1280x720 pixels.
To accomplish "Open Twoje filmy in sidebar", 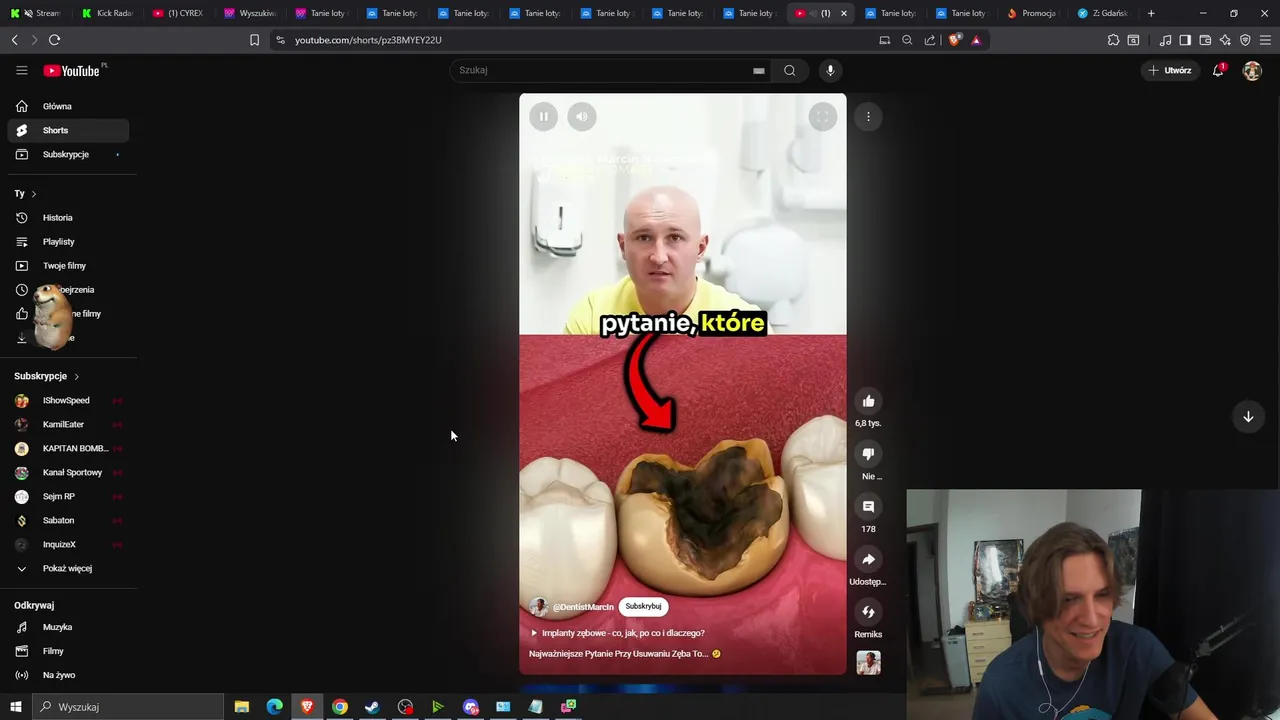I will pyautogui.click(x=68, y=265).
